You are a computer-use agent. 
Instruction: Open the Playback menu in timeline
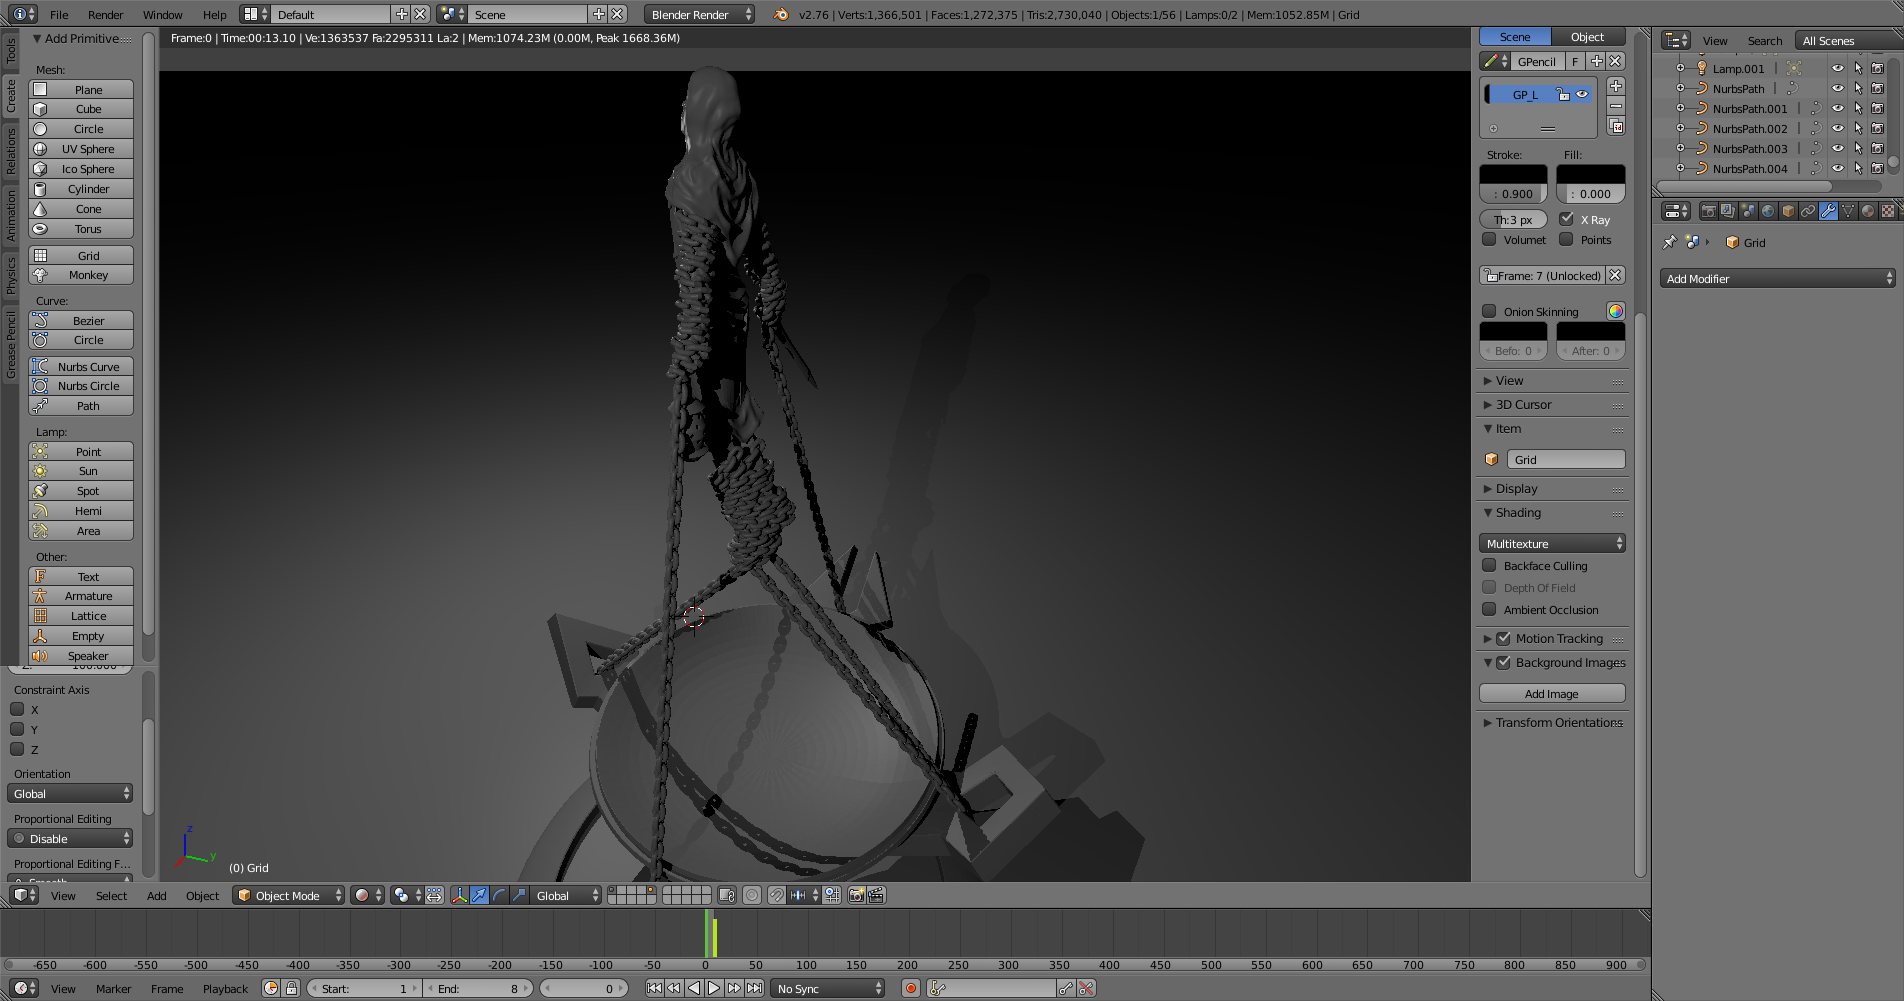225,988
